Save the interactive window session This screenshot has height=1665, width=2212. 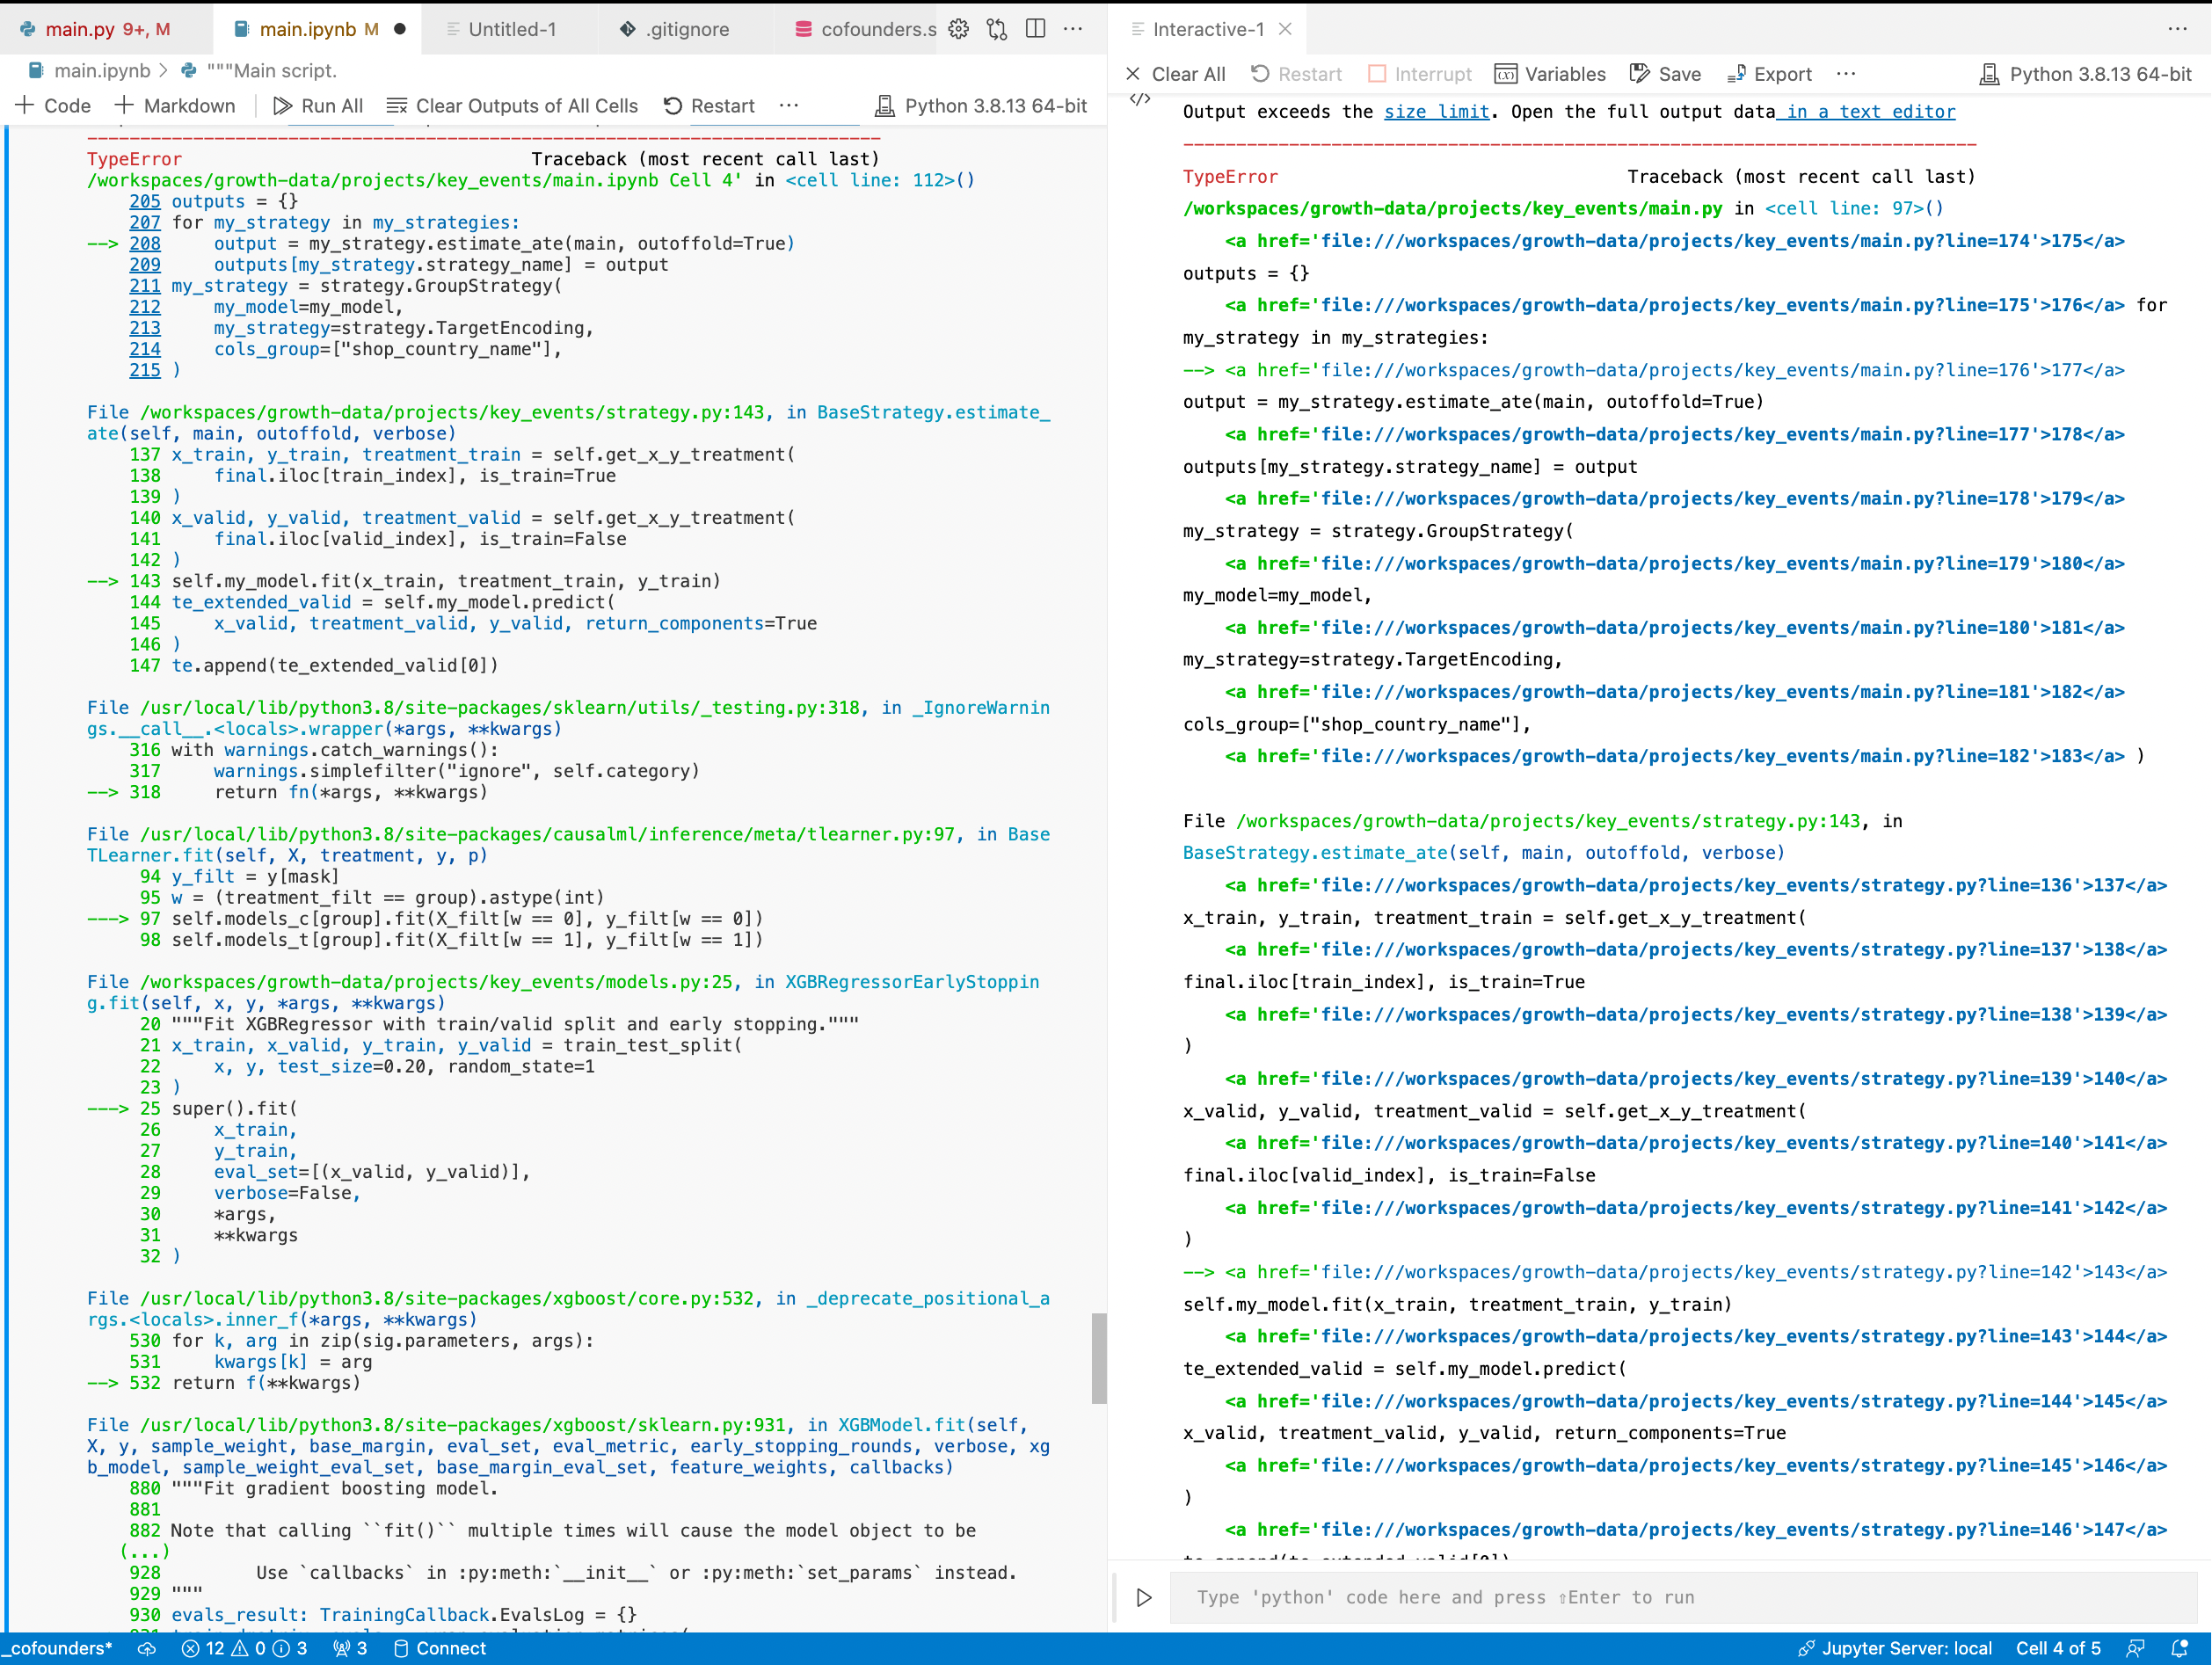[1665, 74]
